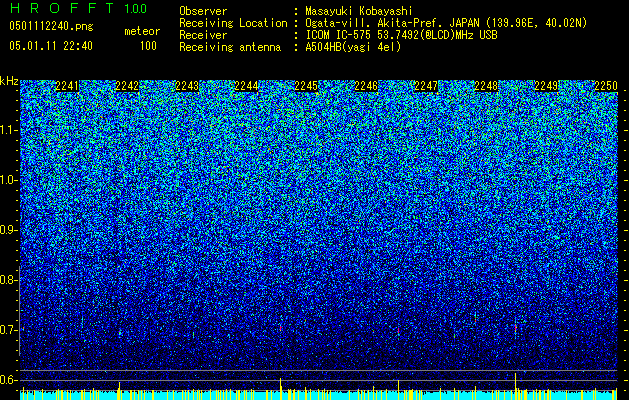Click the 1.0 kHz axis tick label

tap(9, 180)
